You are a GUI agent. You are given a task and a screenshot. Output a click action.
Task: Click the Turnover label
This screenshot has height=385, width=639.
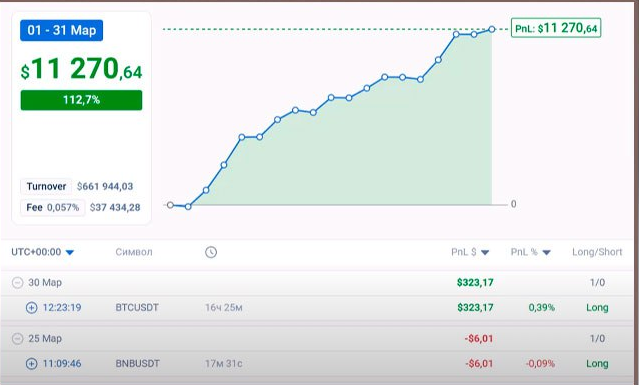pos(46,187)
